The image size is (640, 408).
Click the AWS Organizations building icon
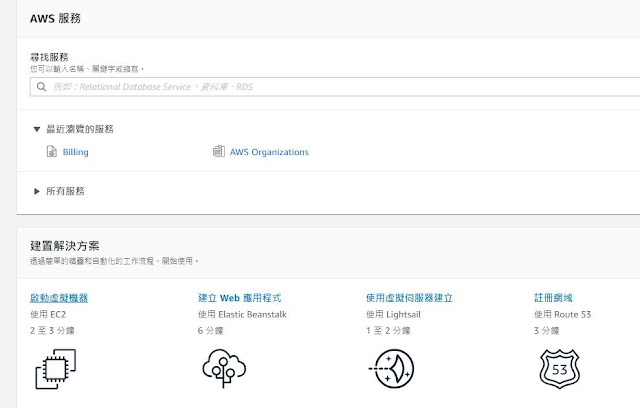pyautogui.click(x=219, y=151)
